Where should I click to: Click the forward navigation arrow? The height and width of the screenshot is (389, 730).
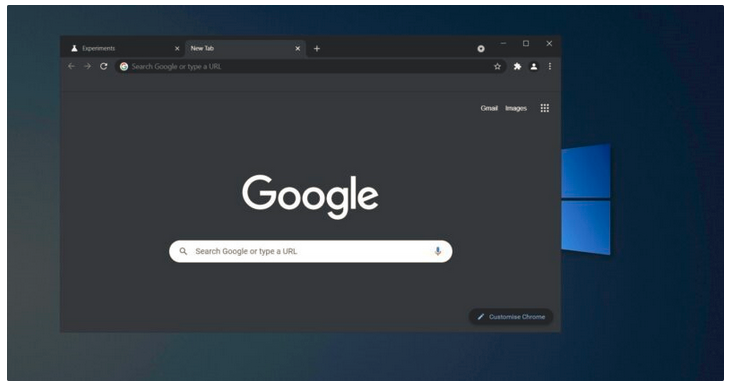(x=88, y=67)
